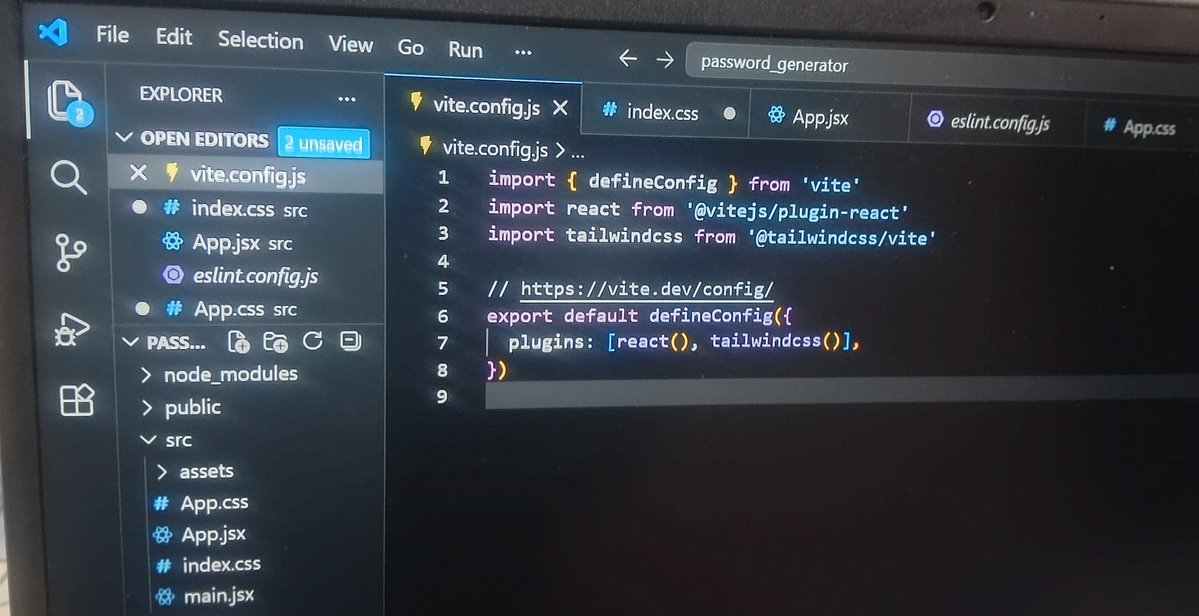Open the Selection menu
Image resolution: width=1199 pixels, height=616 pixels.
click(260, 41)
